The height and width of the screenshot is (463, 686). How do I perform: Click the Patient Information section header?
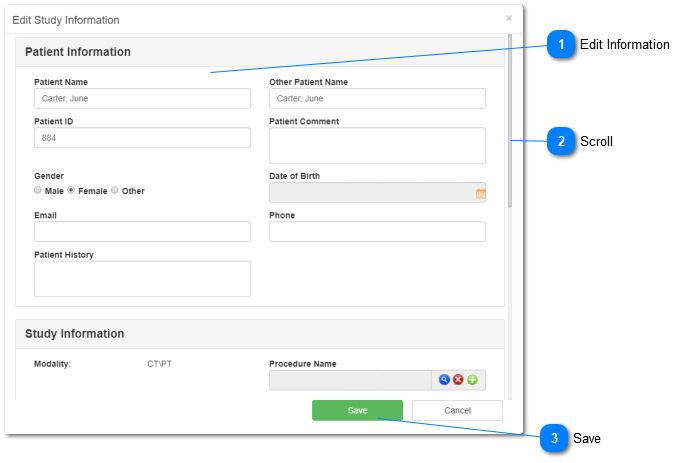[260, 52]
